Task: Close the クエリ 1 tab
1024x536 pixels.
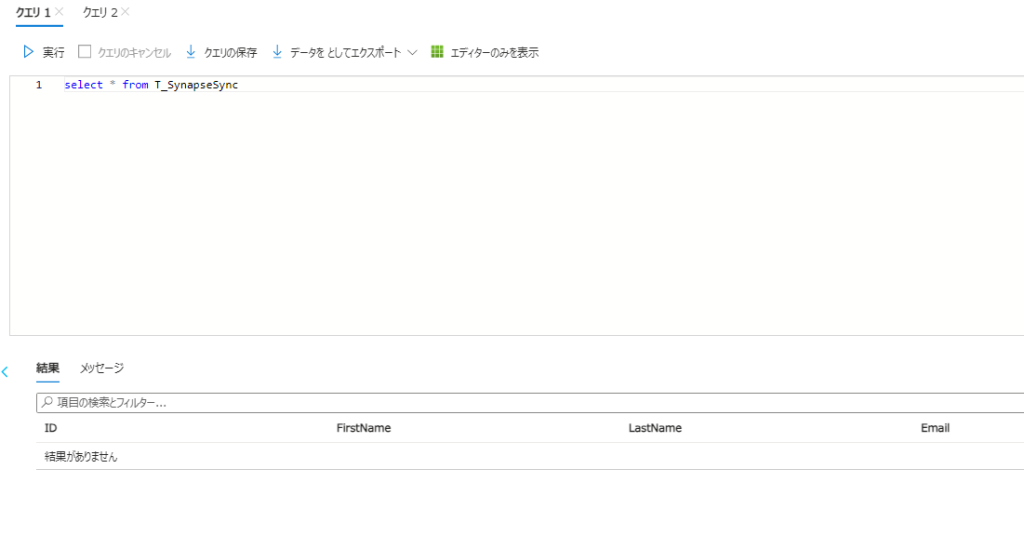Action: (60, 12)
